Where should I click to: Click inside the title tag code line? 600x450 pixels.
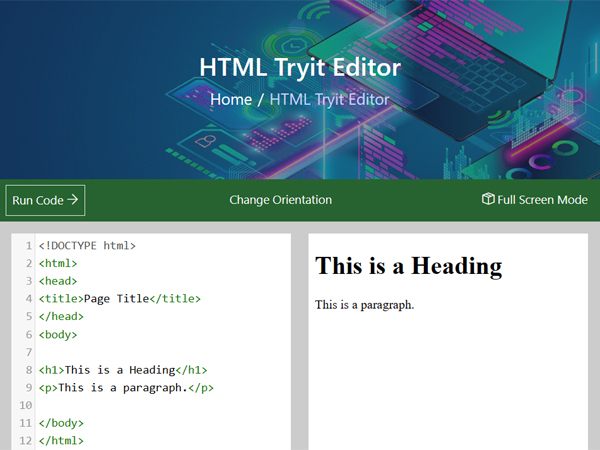120,299
